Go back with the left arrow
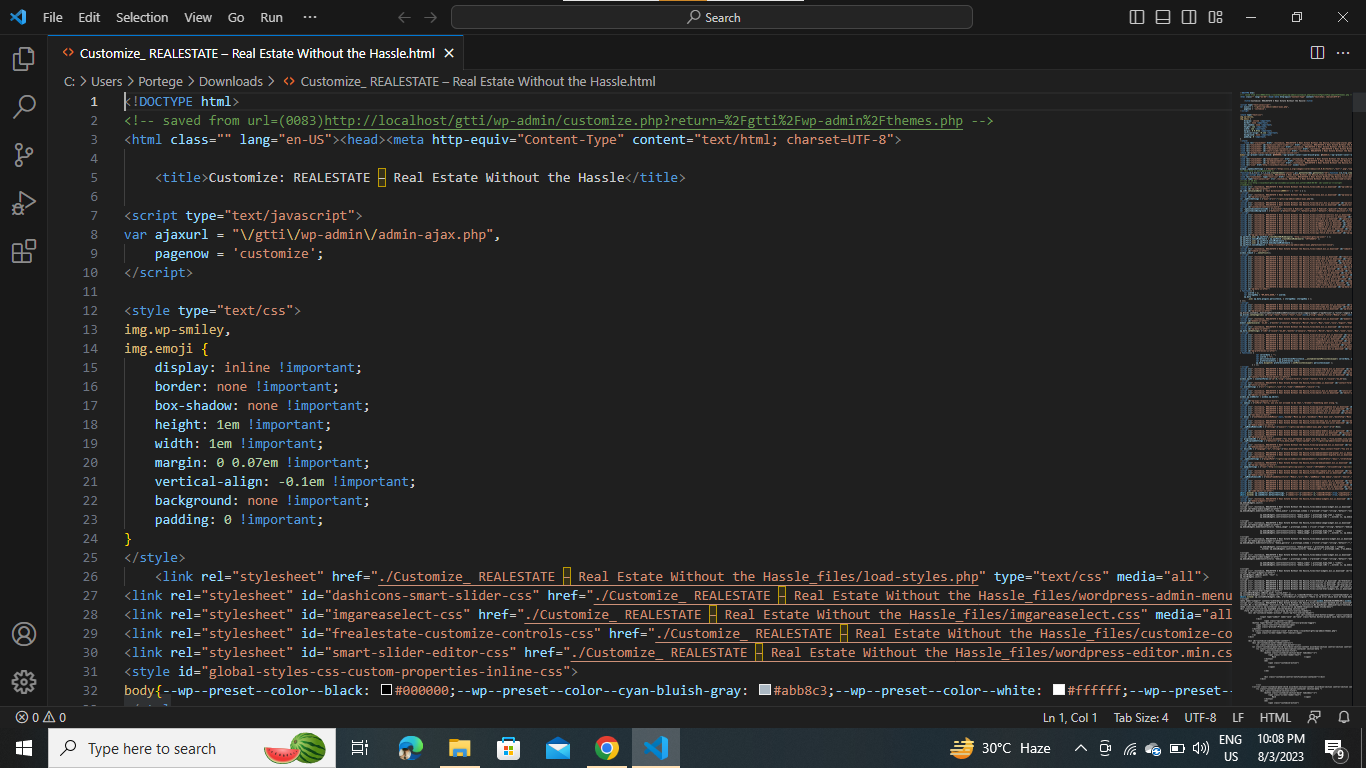Image resolution: width=1366 pixels, height=768 pixels. pyautogui.click(x=404, y=17)
